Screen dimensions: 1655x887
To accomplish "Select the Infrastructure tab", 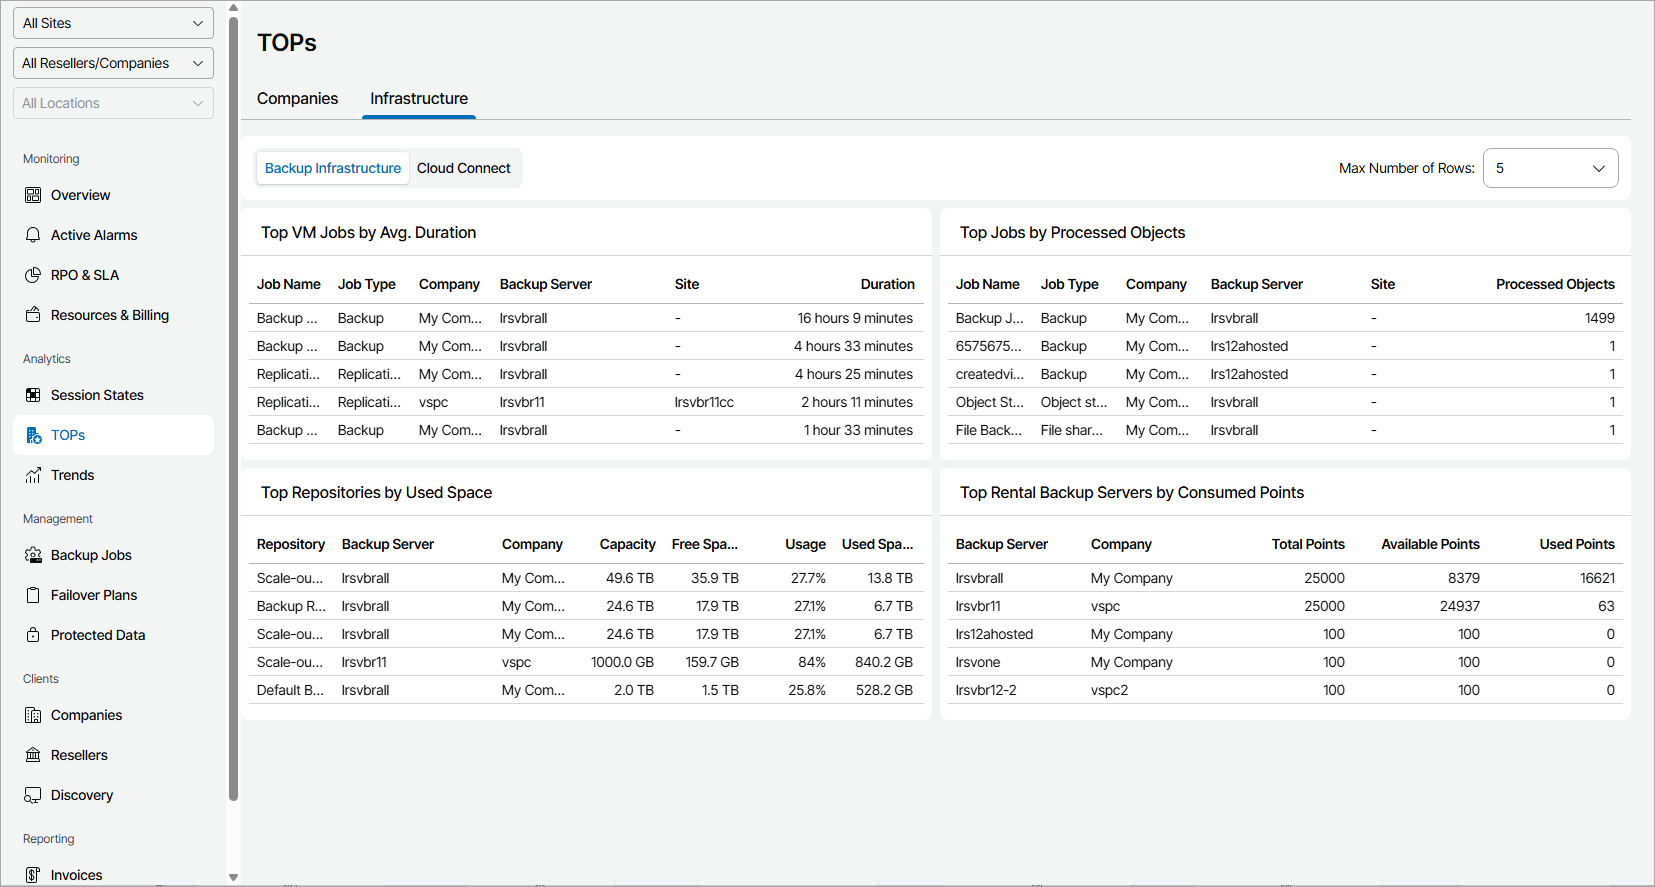I will click(419, 98).
